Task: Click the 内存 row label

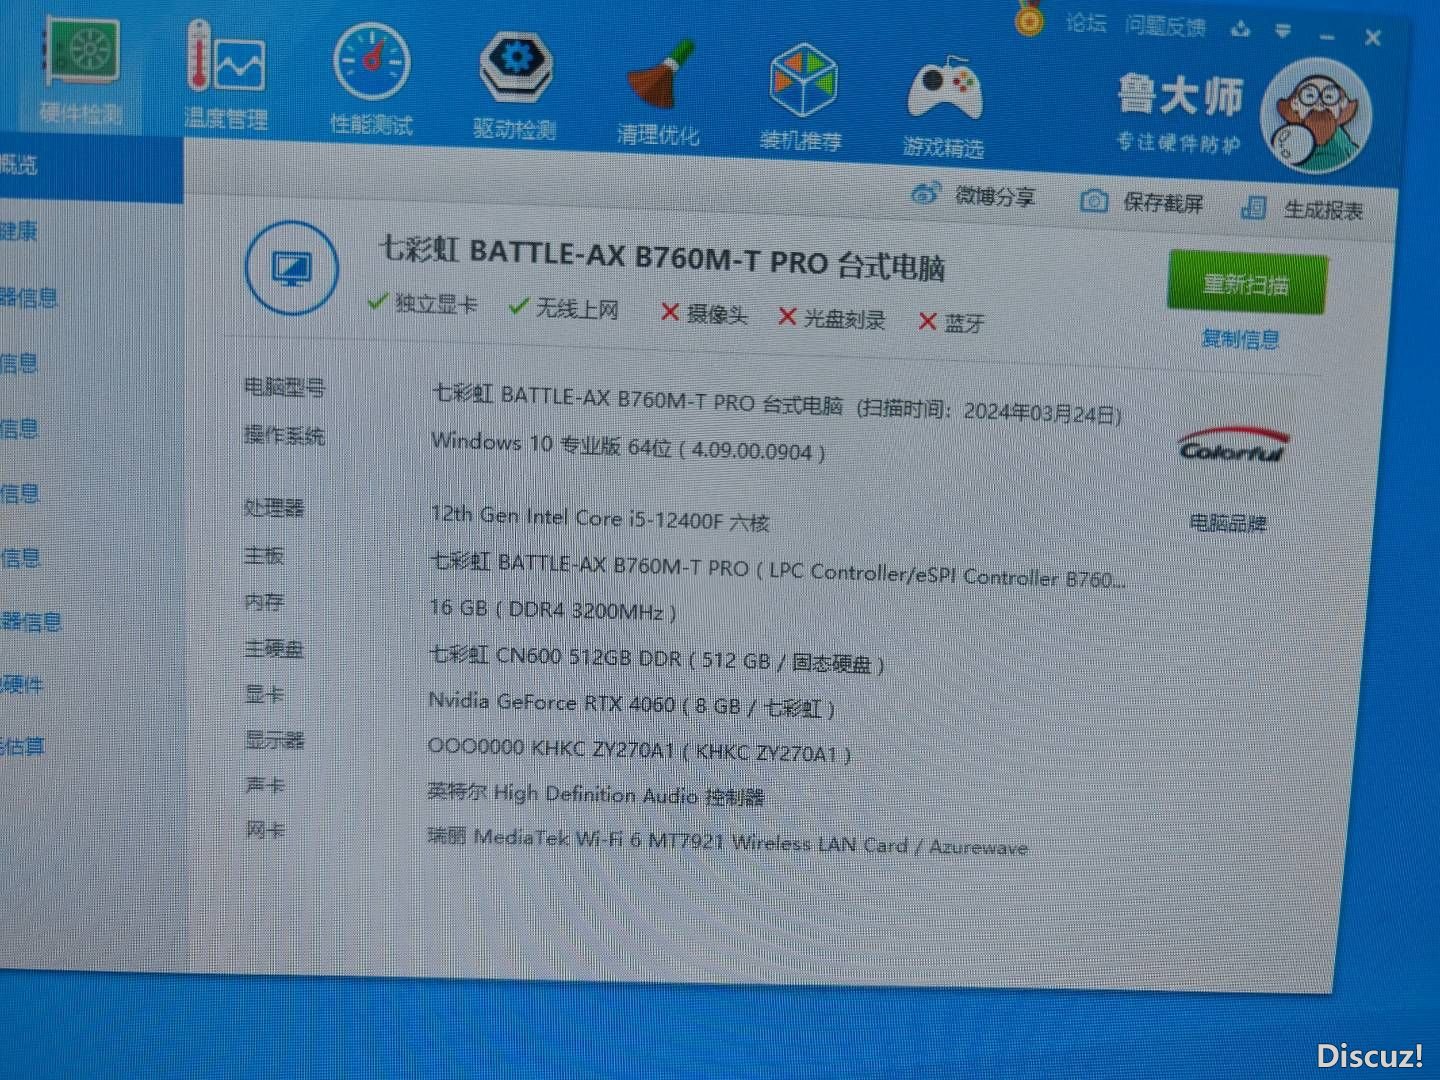Action: [x=264, y=601]
